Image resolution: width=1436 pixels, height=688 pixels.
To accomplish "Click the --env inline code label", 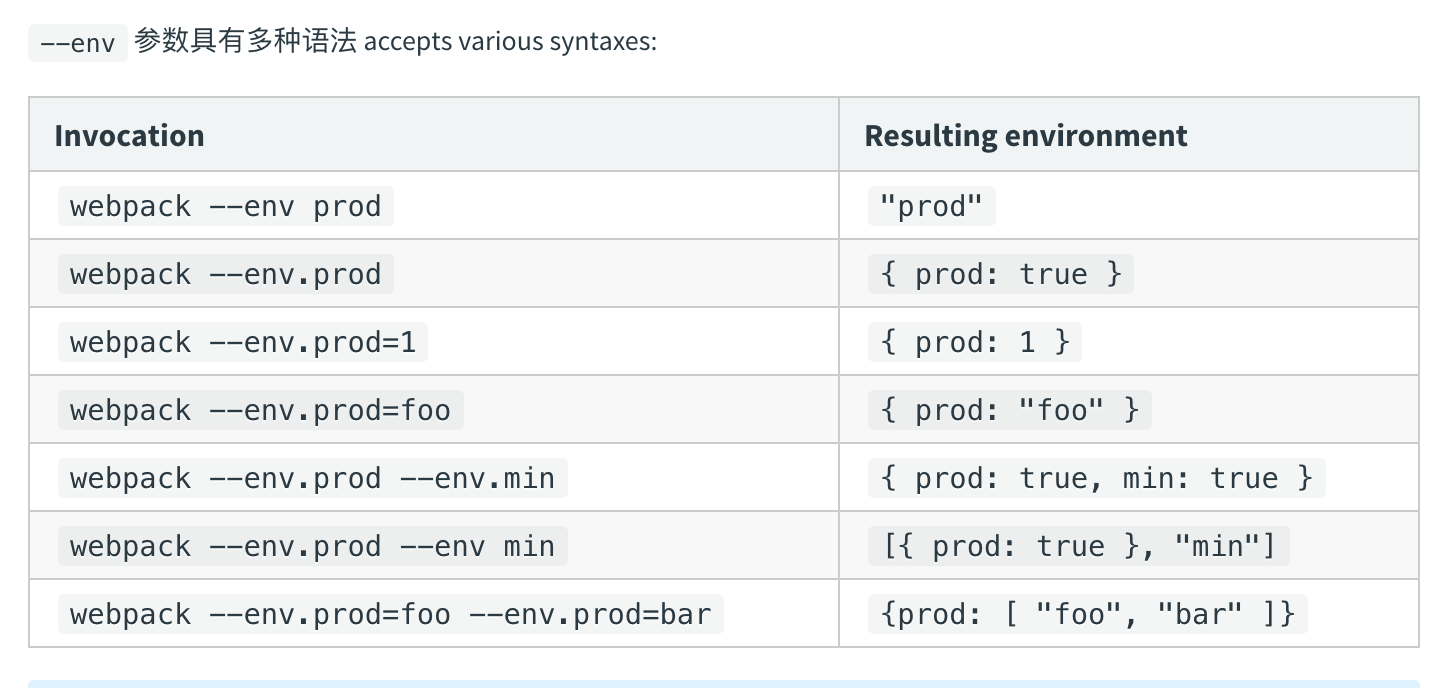I will point(77,44).
